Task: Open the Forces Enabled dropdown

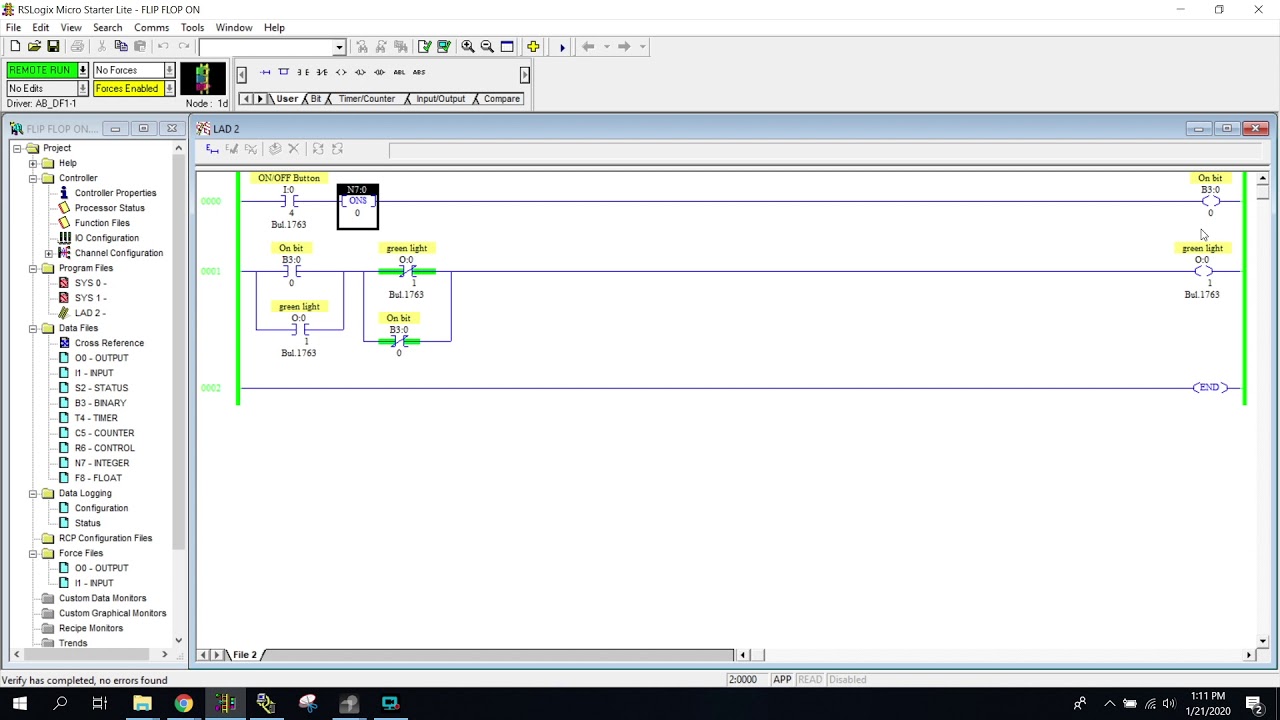Action: point(169,89)
